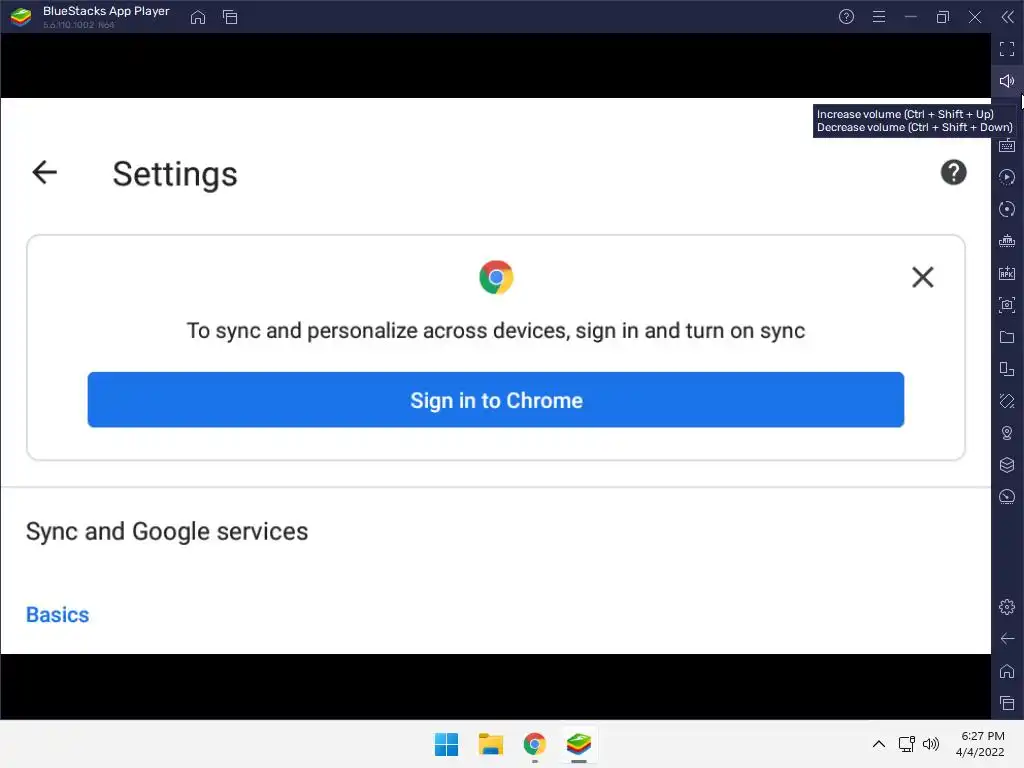Click the sync operations icon

pyautogui.click(x=1007, y=209)
